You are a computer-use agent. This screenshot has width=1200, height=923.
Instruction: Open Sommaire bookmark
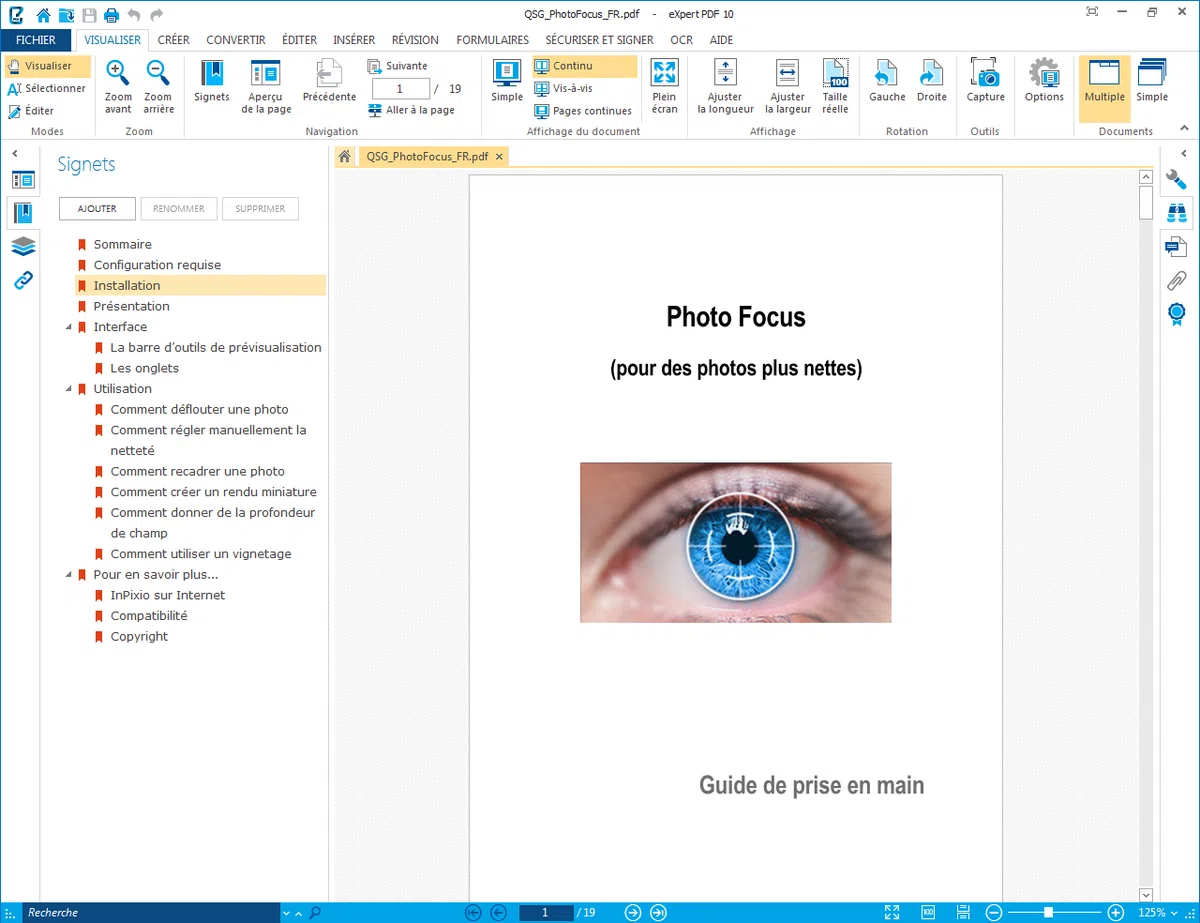pyautogui.click(x=123, y=244)
